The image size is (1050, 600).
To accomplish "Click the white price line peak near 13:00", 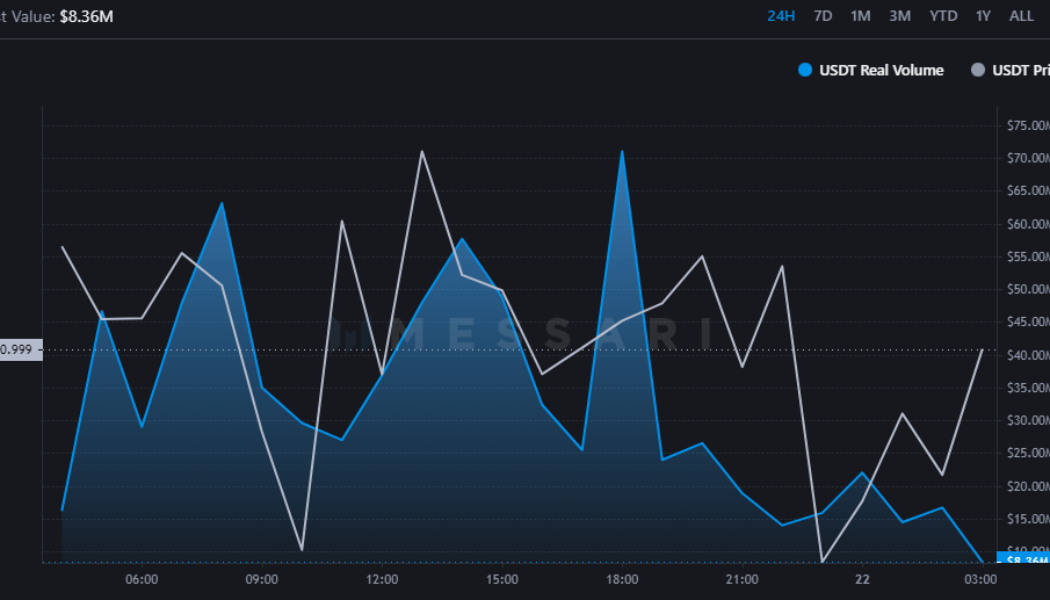I will [422, 152].
